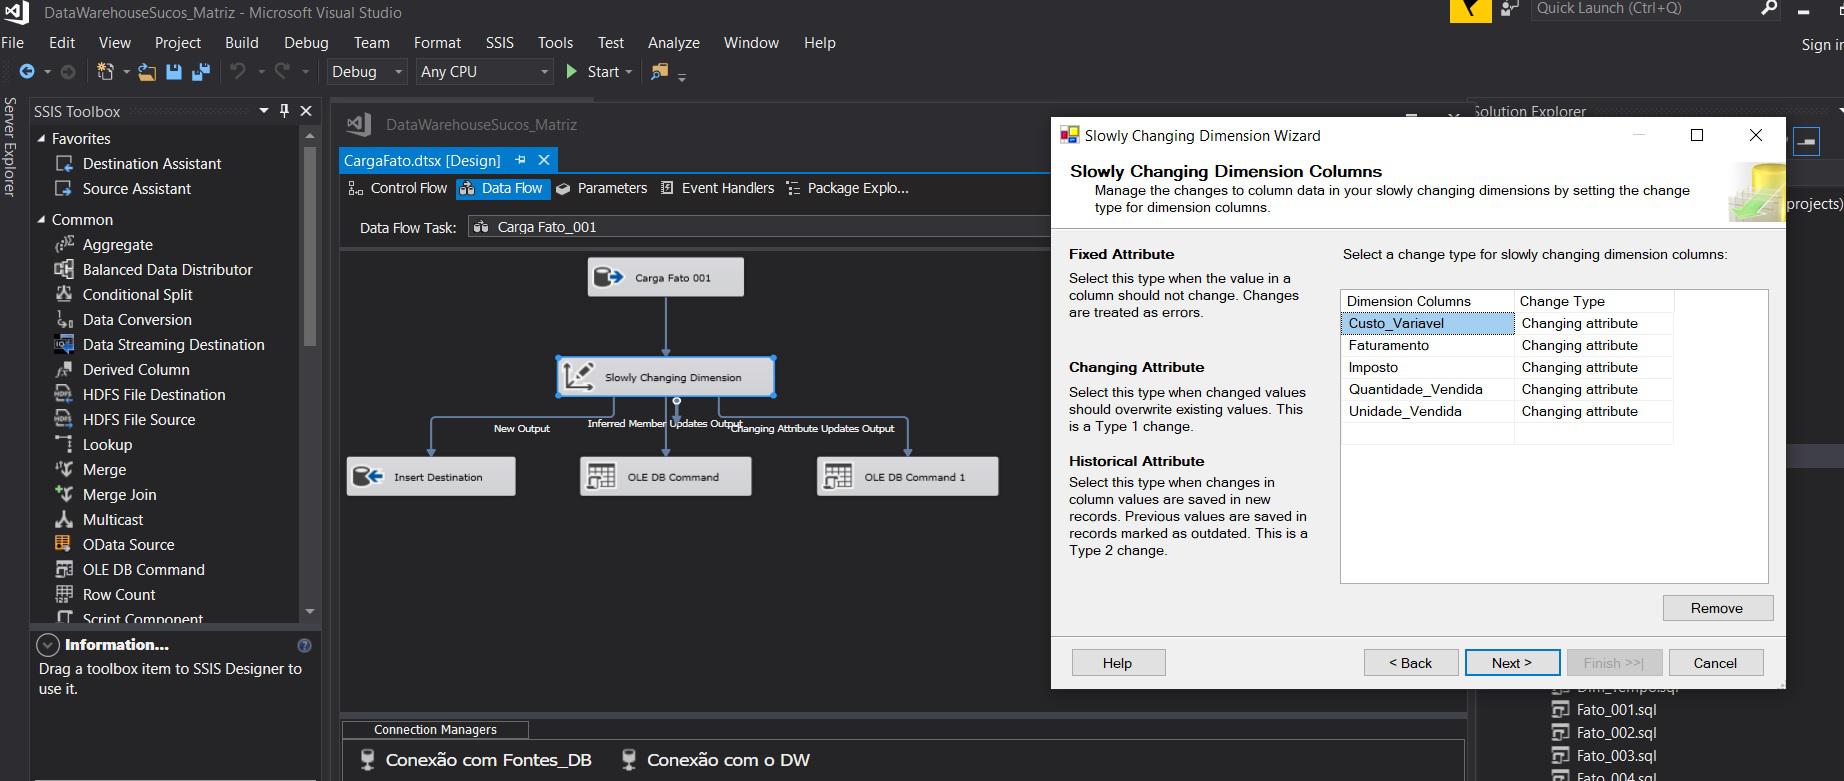
Task: Switch to the Parameters tab
Action: [602, 188]
